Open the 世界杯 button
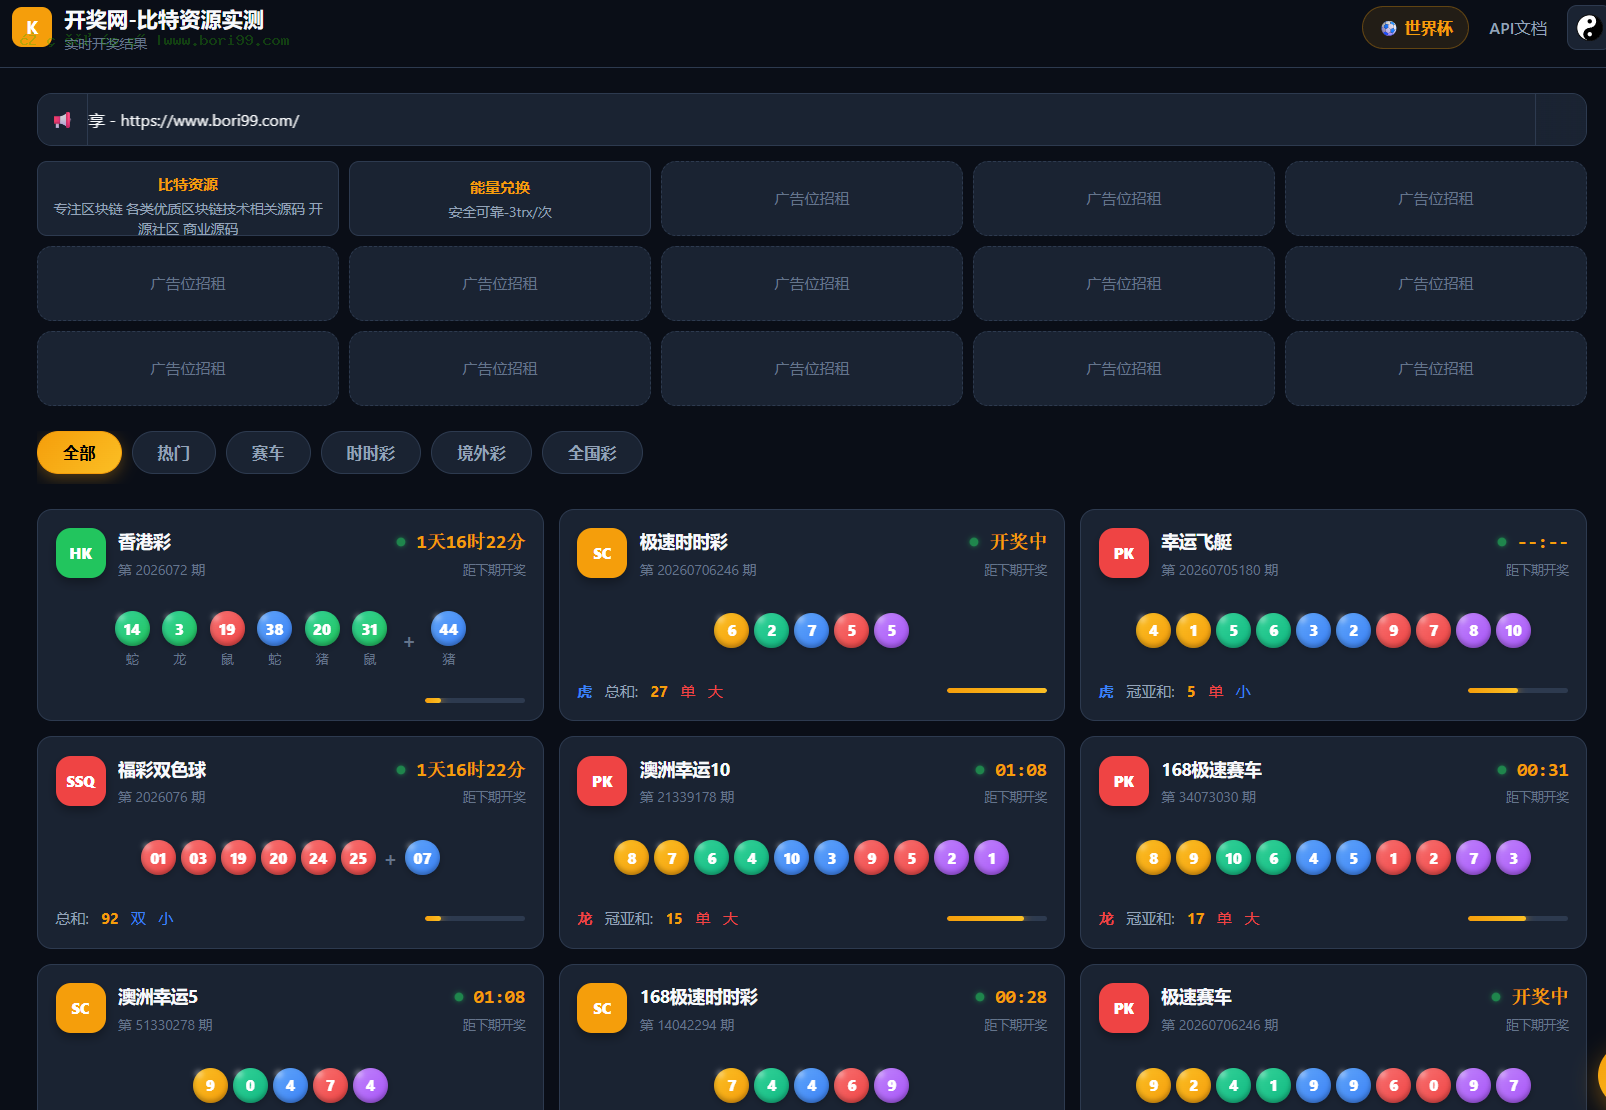 pos(1415,28)
